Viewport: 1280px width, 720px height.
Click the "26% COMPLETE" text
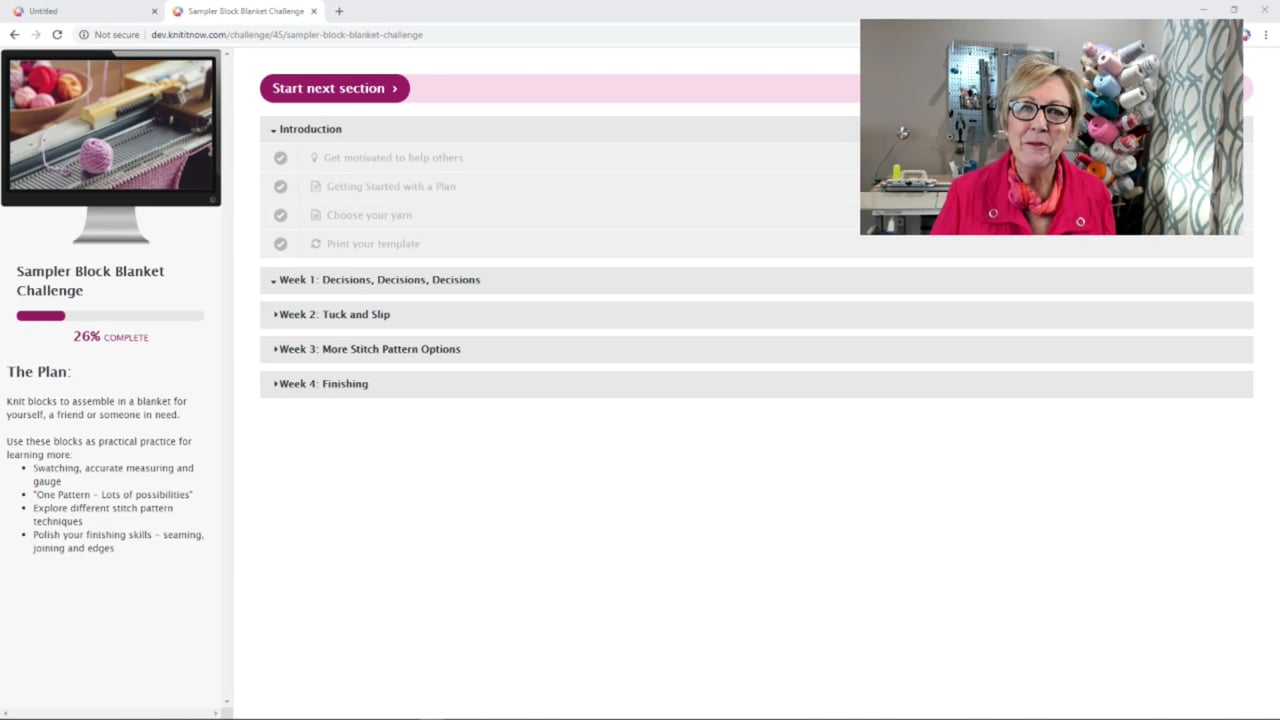tap(110, 337)
